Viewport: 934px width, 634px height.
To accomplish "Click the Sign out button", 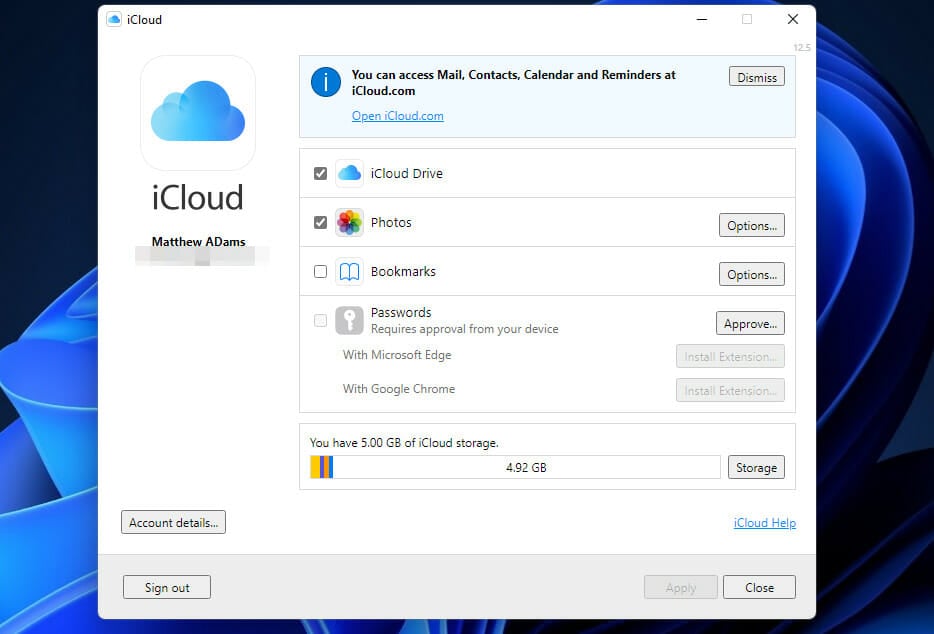I will pos(166,587).
